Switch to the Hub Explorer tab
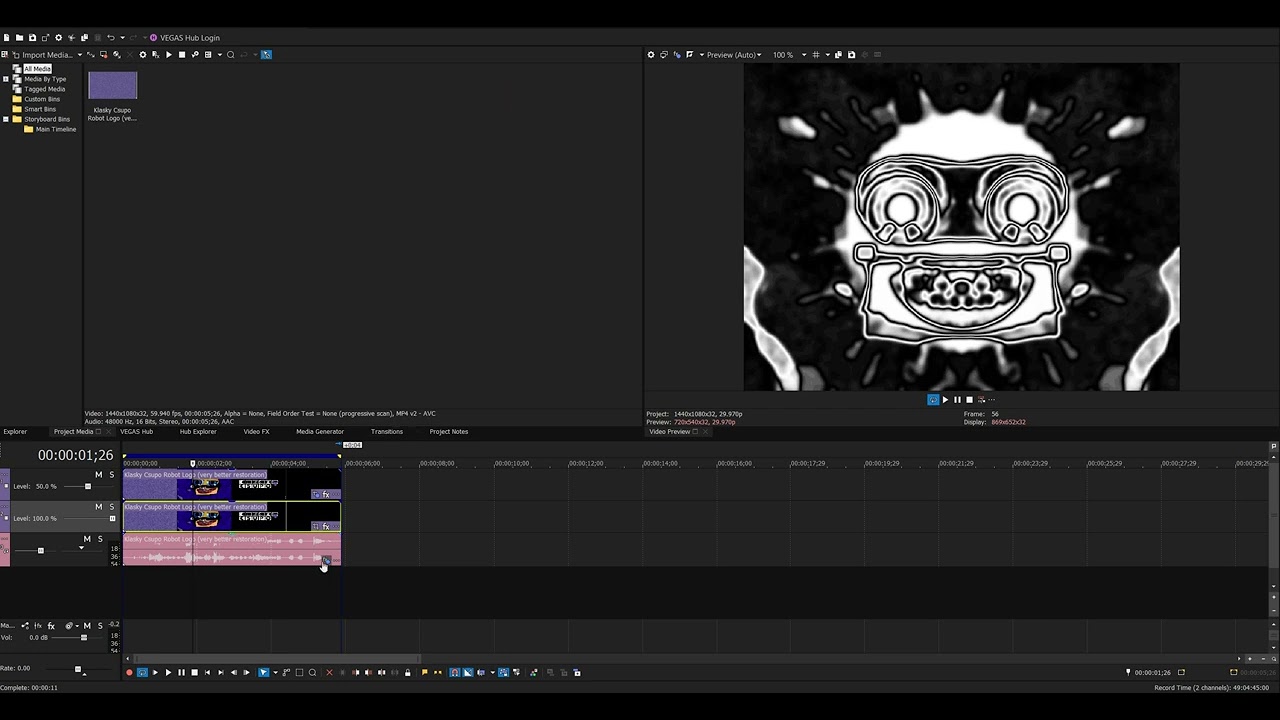The image size is (1280, 720). coord(198,432)
